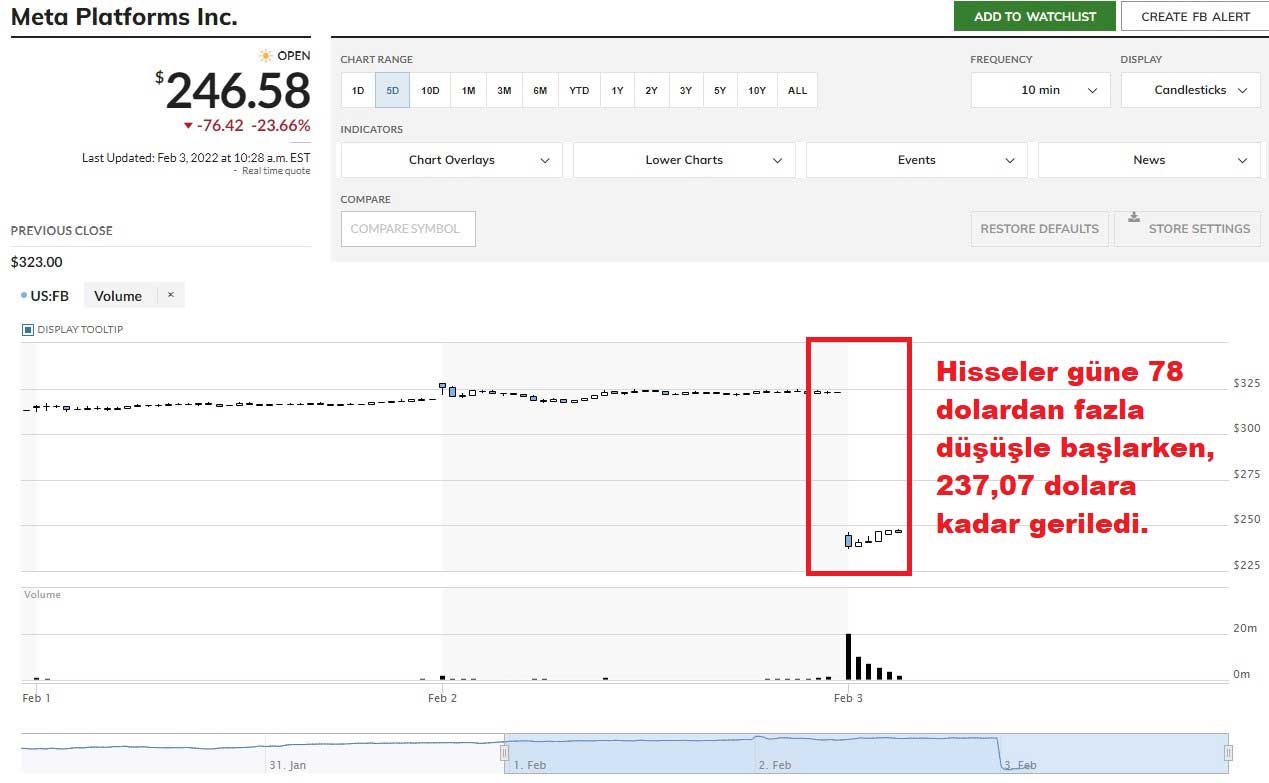Focus the Compare Symbol input field
The image size is (1269, 783).
click(408, 229)
